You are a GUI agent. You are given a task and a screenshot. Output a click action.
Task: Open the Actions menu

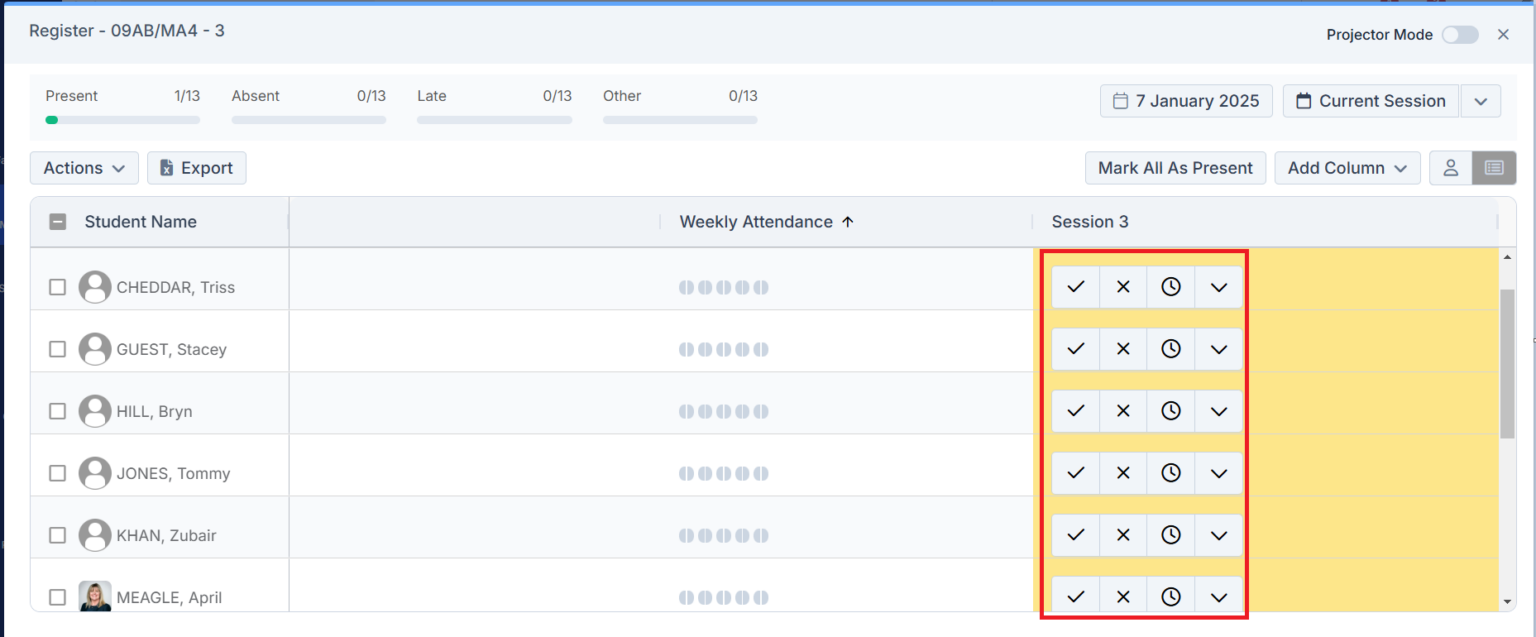pos(83,167)
